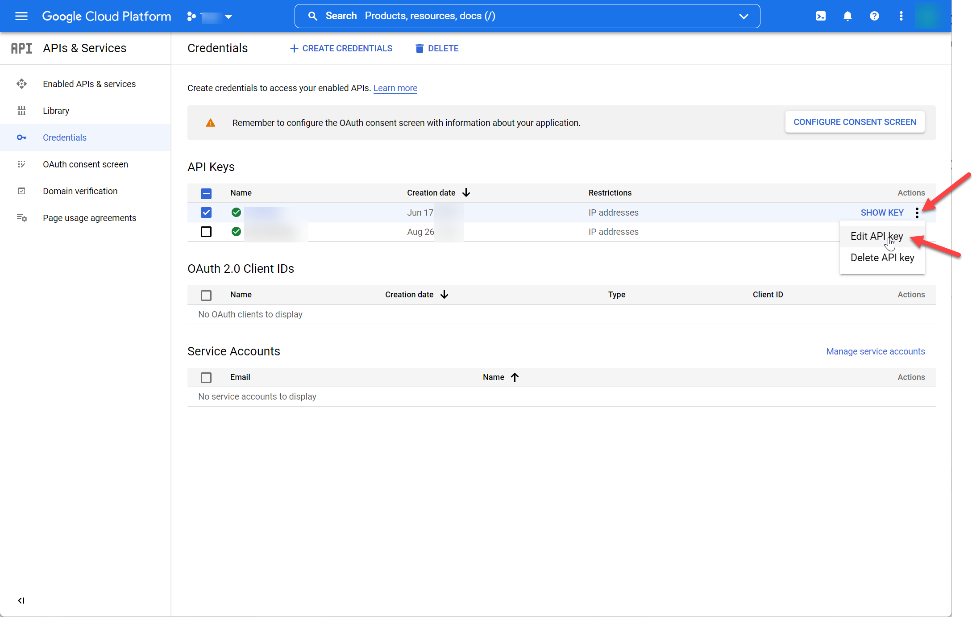Click the Credentials key icon
972x617 pixels.
pyautogui.click(x=22, y=138)
